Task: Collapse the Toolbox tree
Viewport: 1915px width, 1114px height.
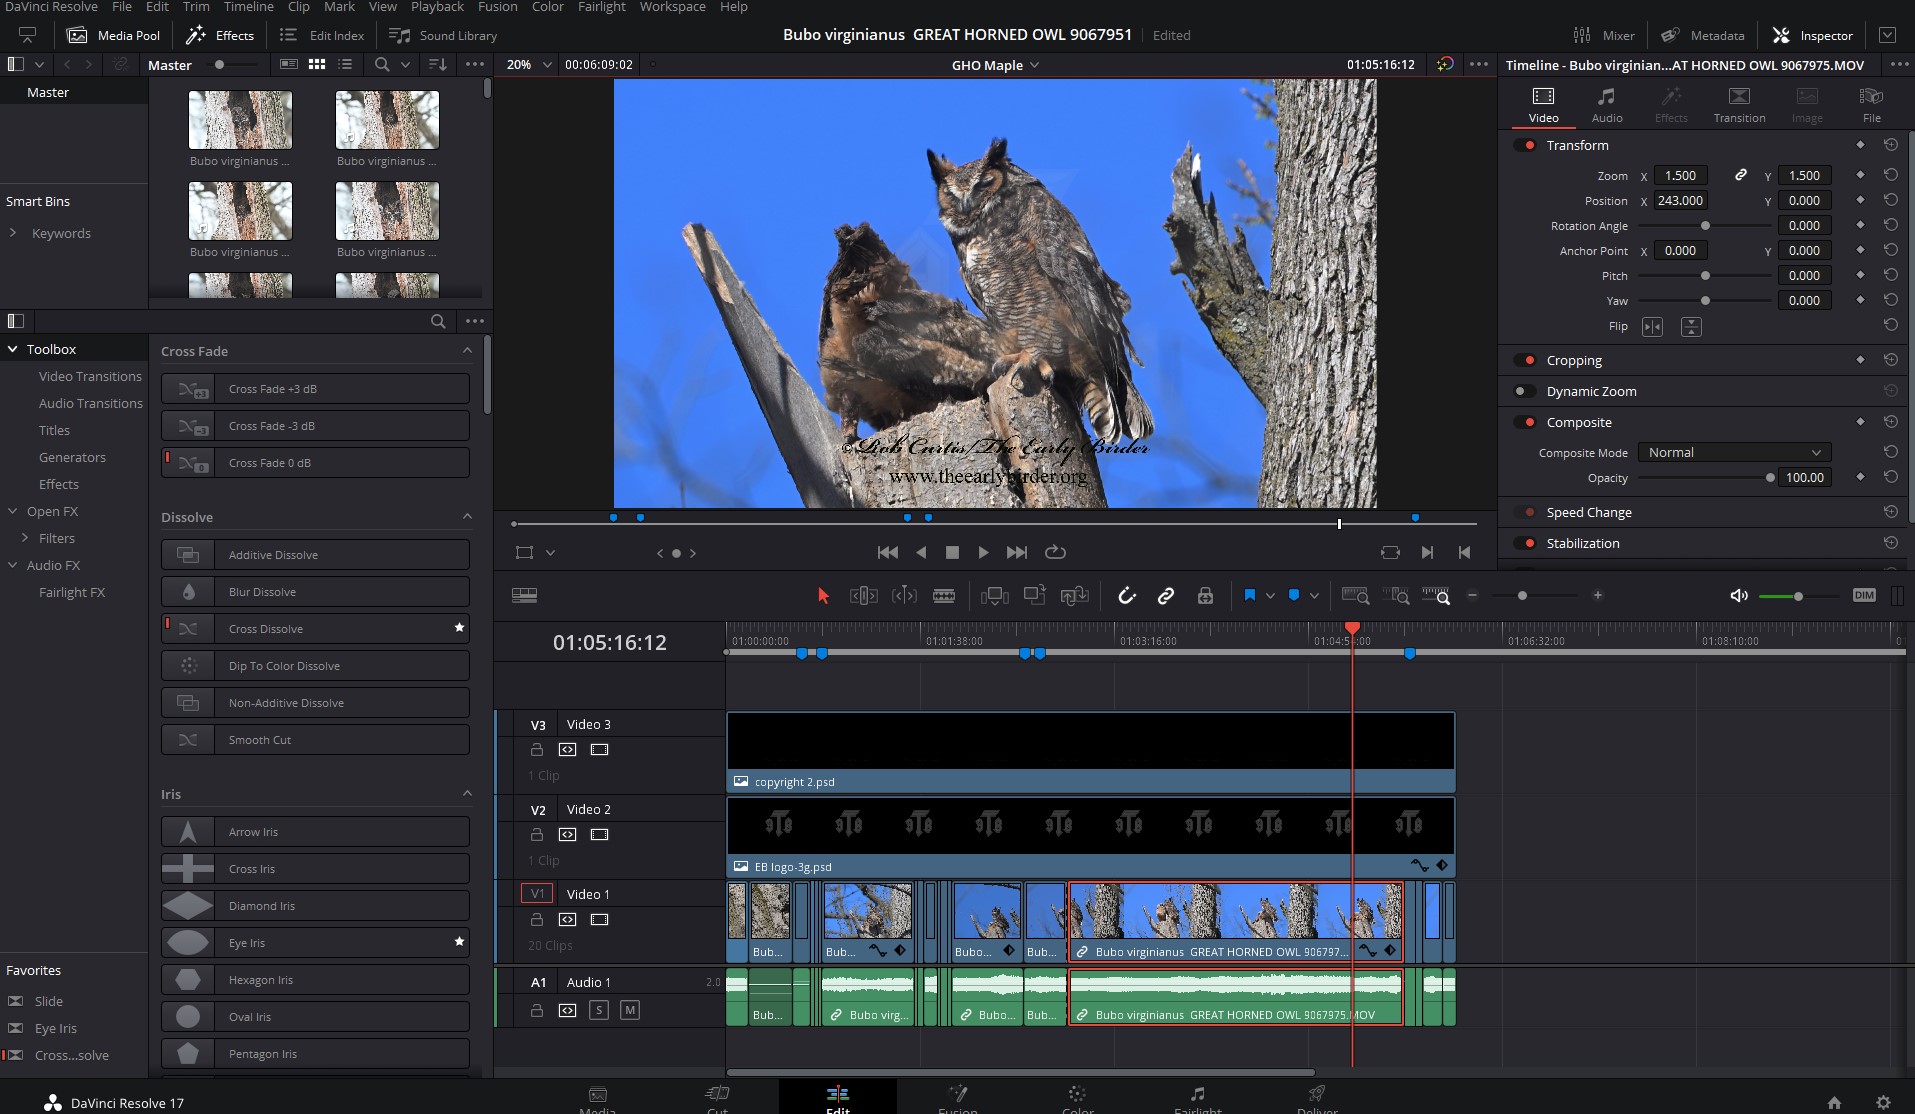Action: (x=13, y=349)
